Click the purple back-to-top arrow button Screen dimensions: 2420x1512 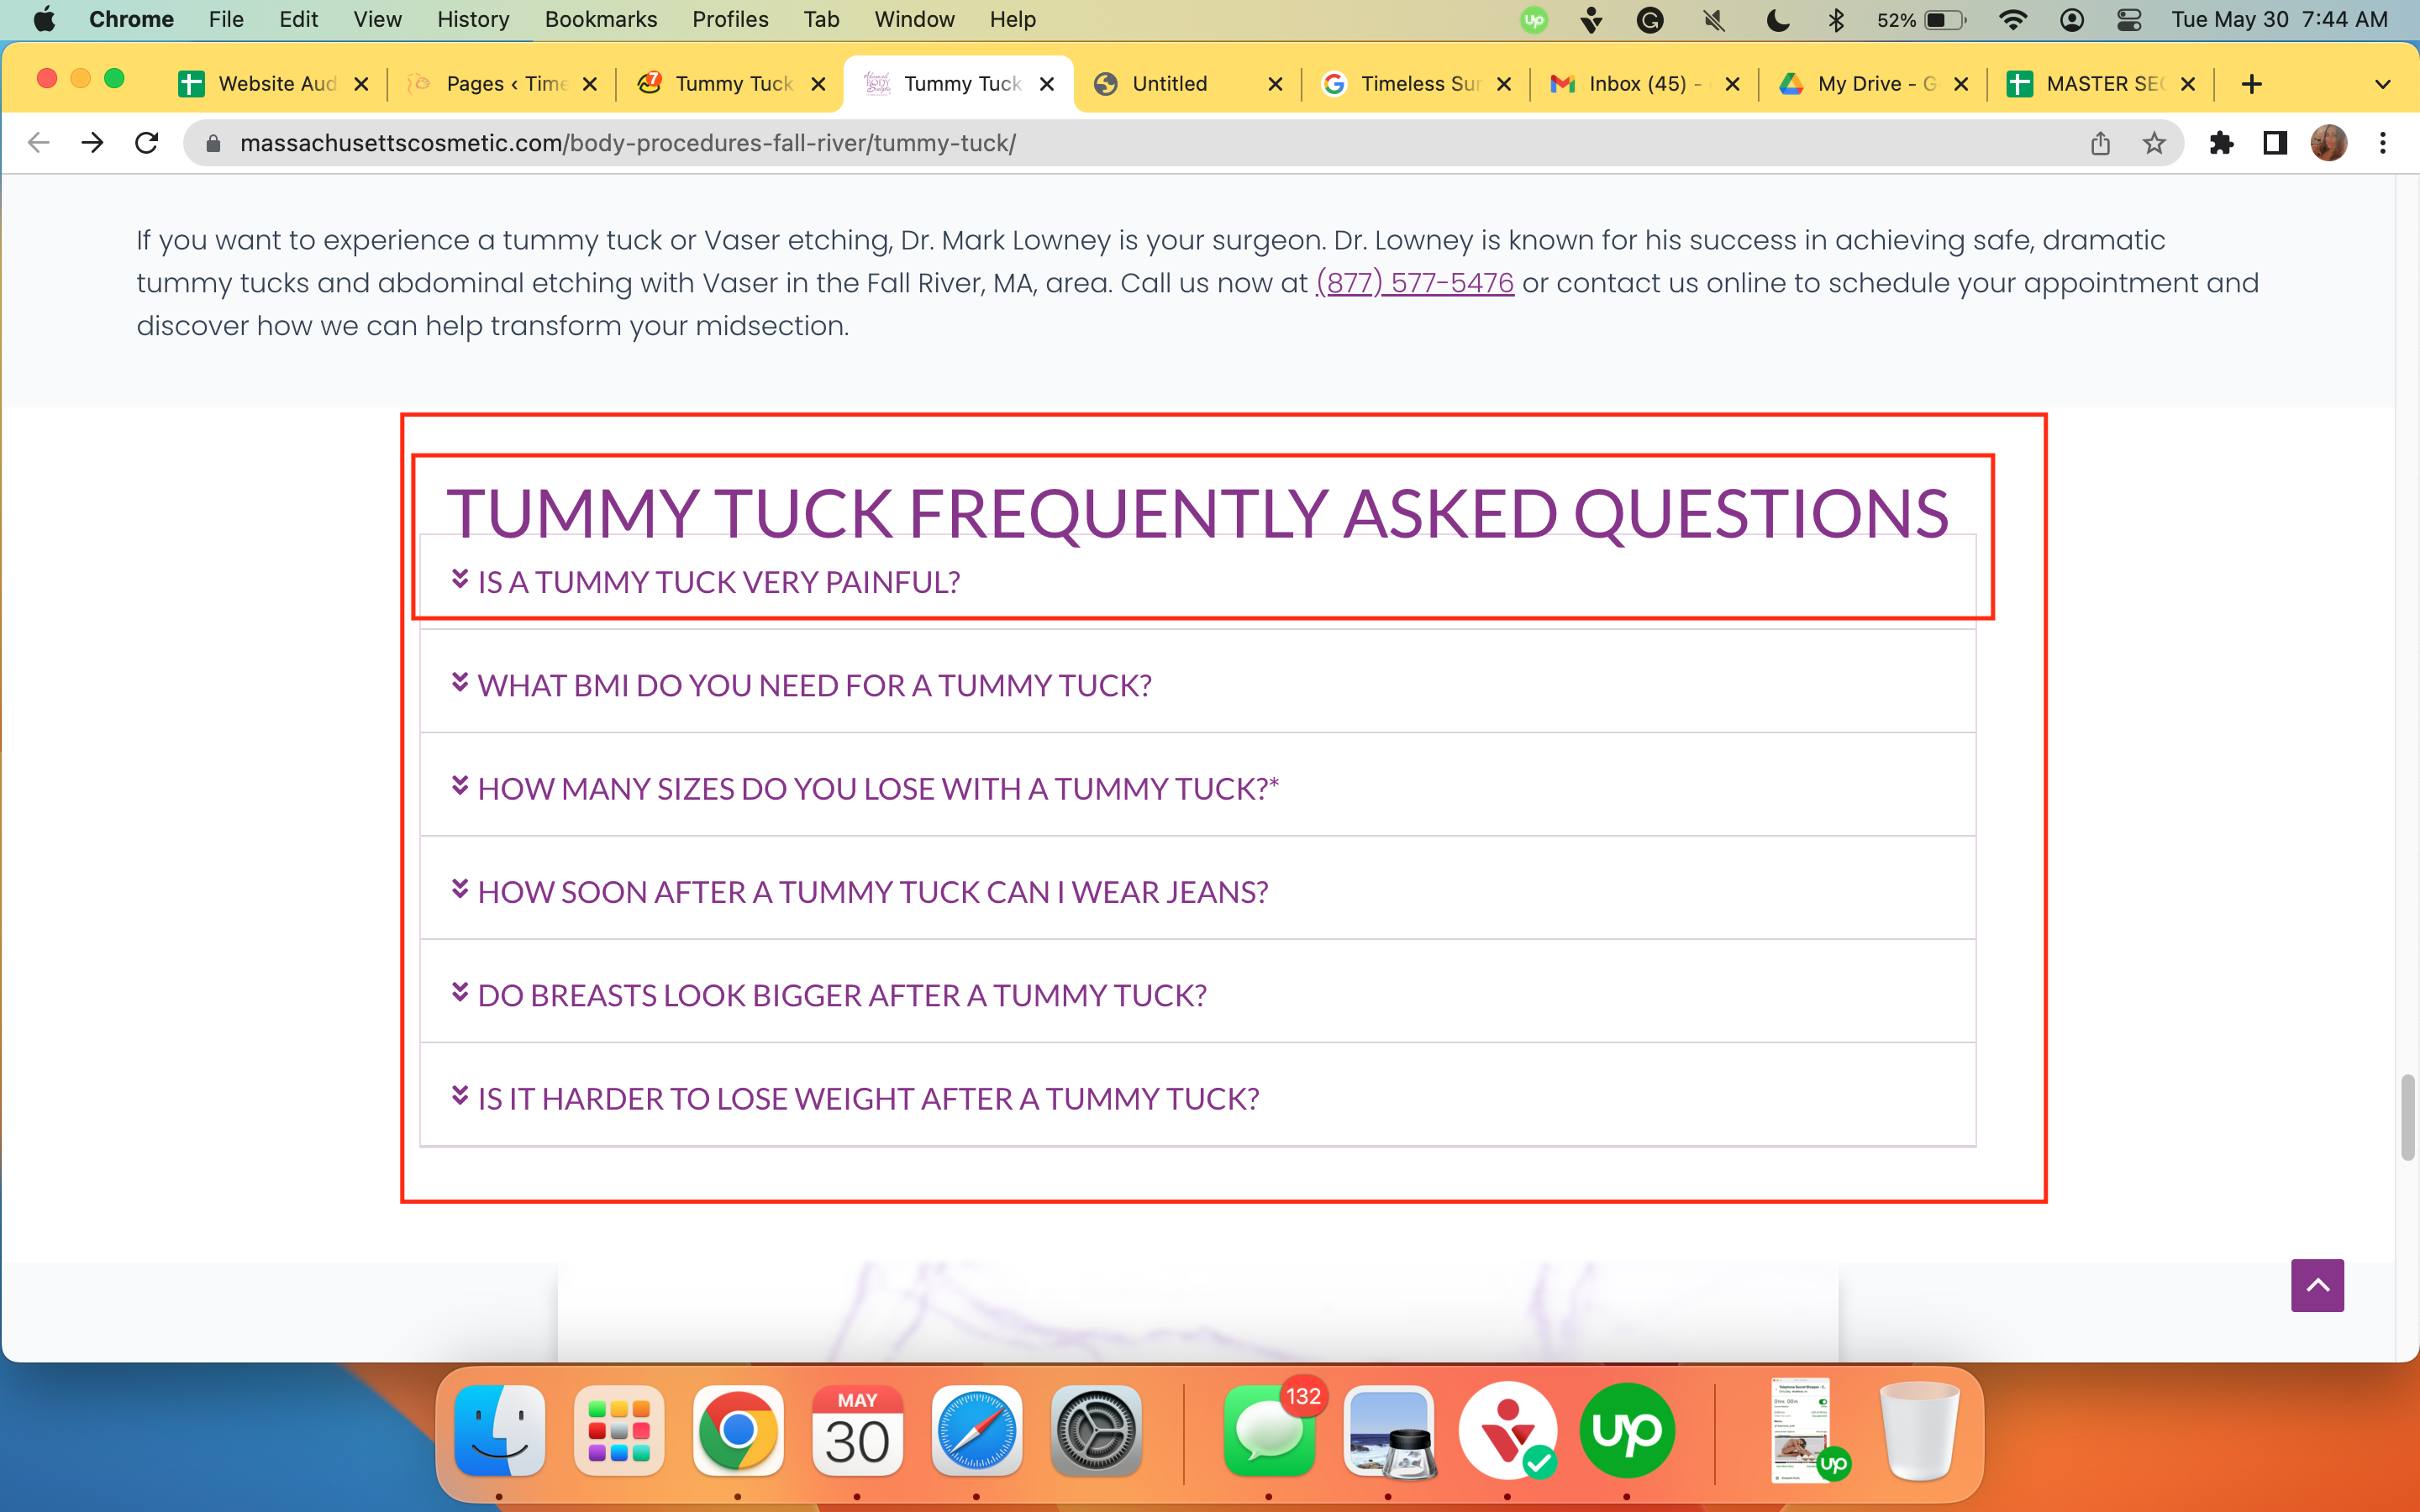tap(2317, 1285)
